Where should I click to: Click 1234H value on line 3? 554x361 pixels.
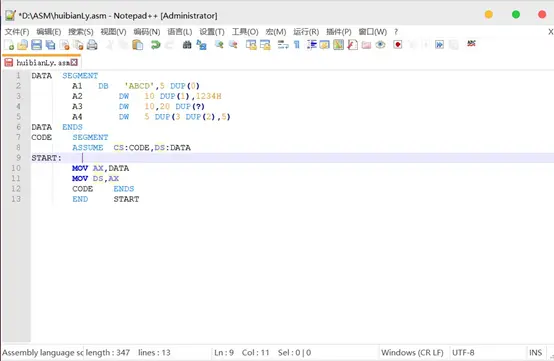[208, 96]
